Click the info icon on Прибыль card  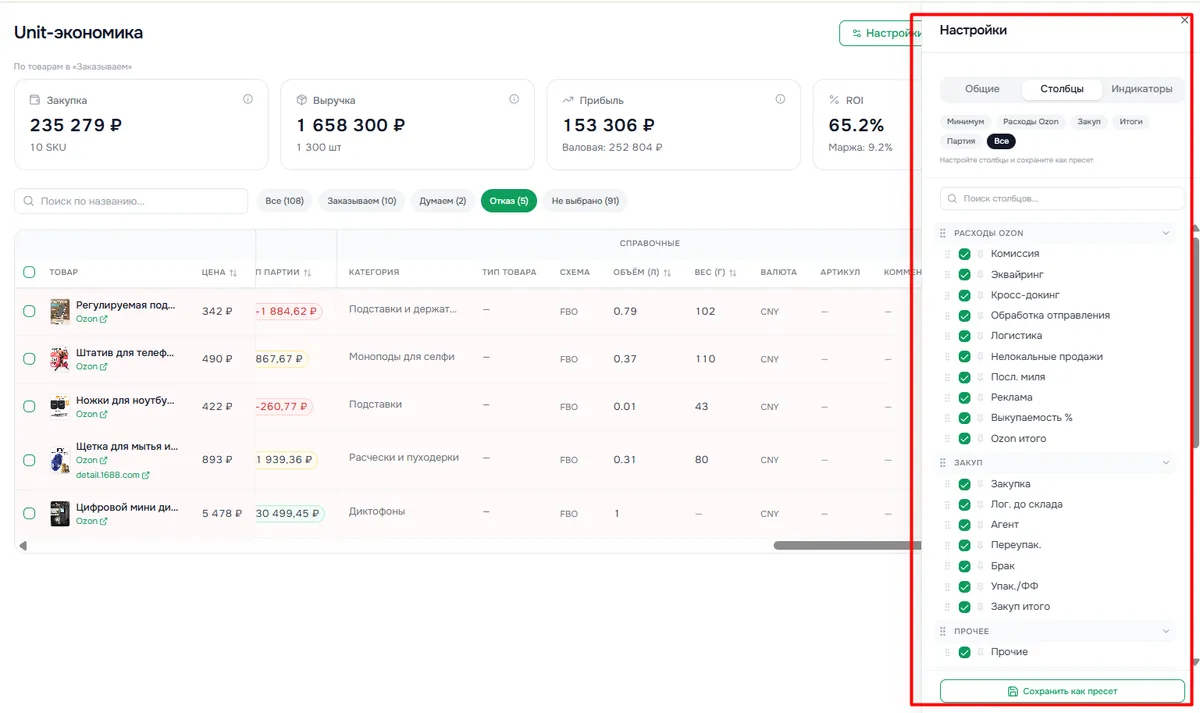pyautogui.click(x=780, y=99)
